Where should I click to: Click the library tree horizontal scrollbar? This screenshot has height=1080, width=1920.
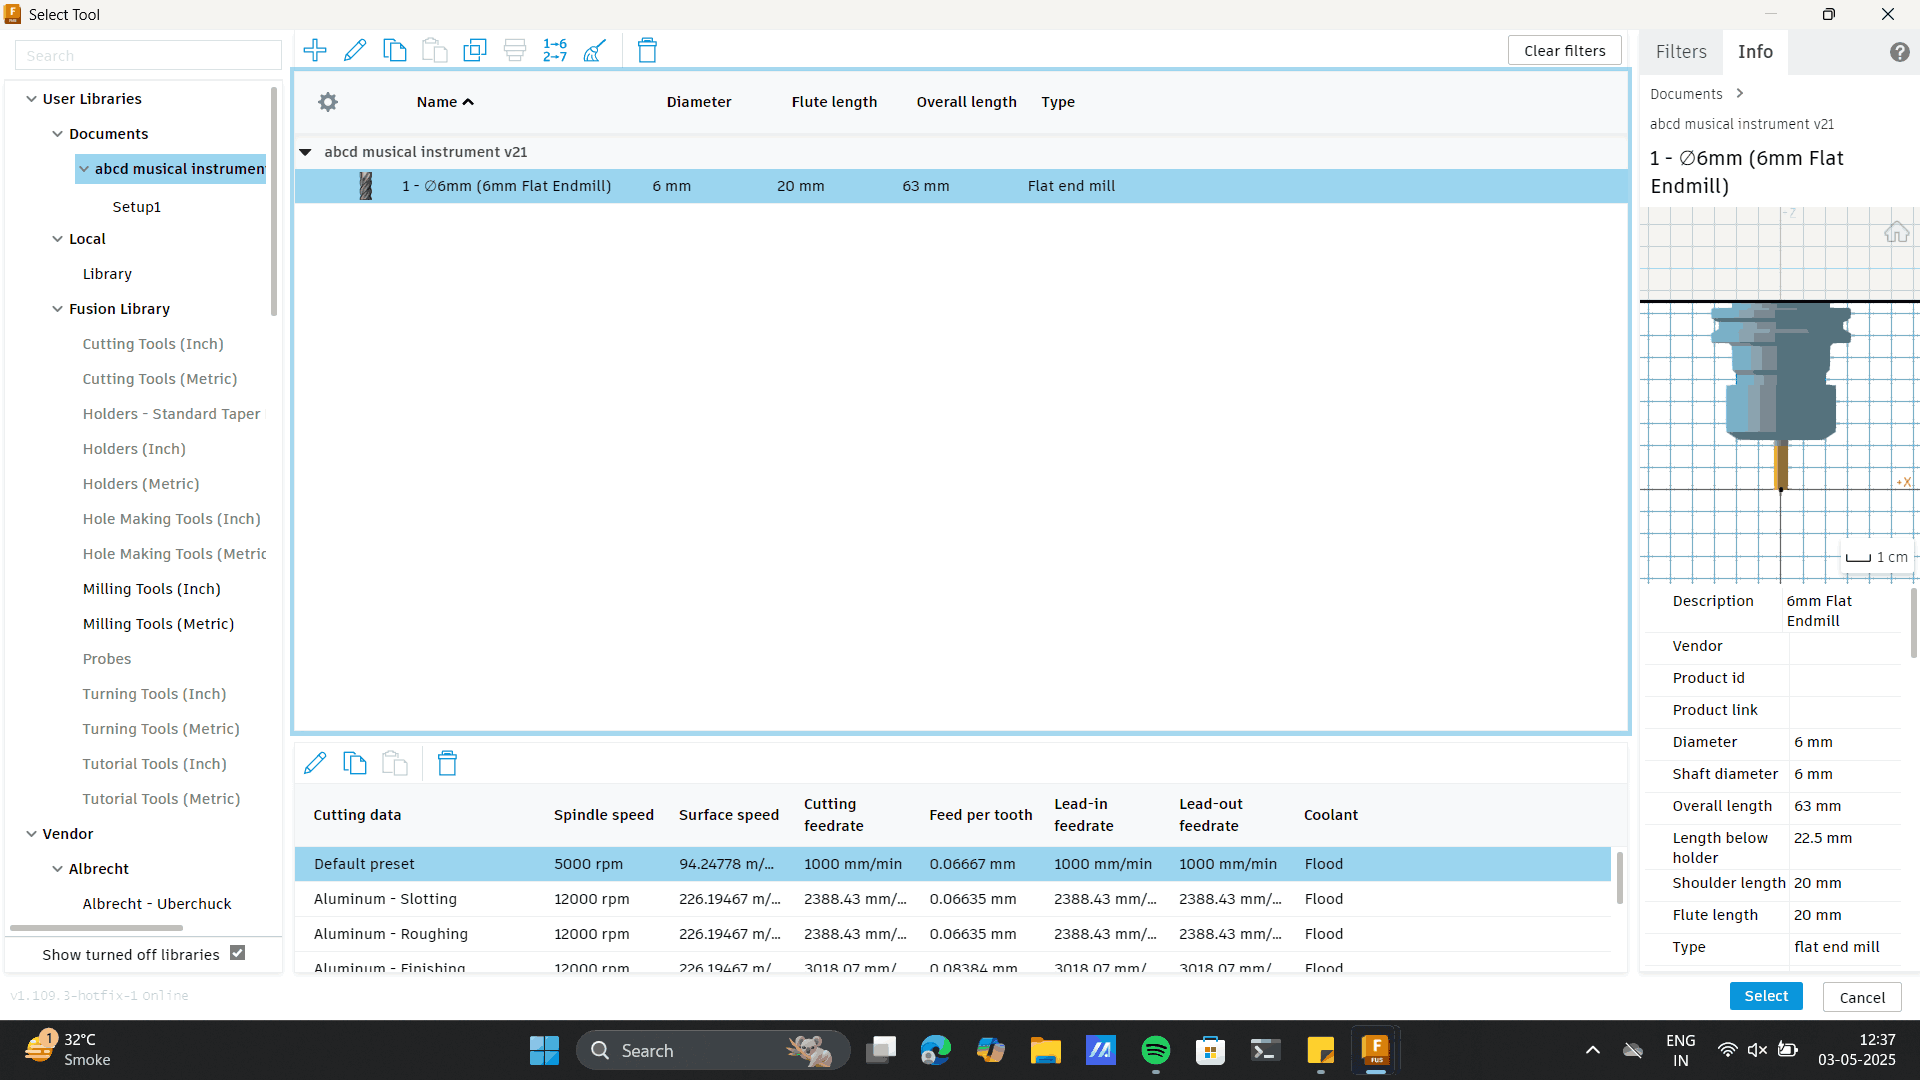[x=96, y=928]
